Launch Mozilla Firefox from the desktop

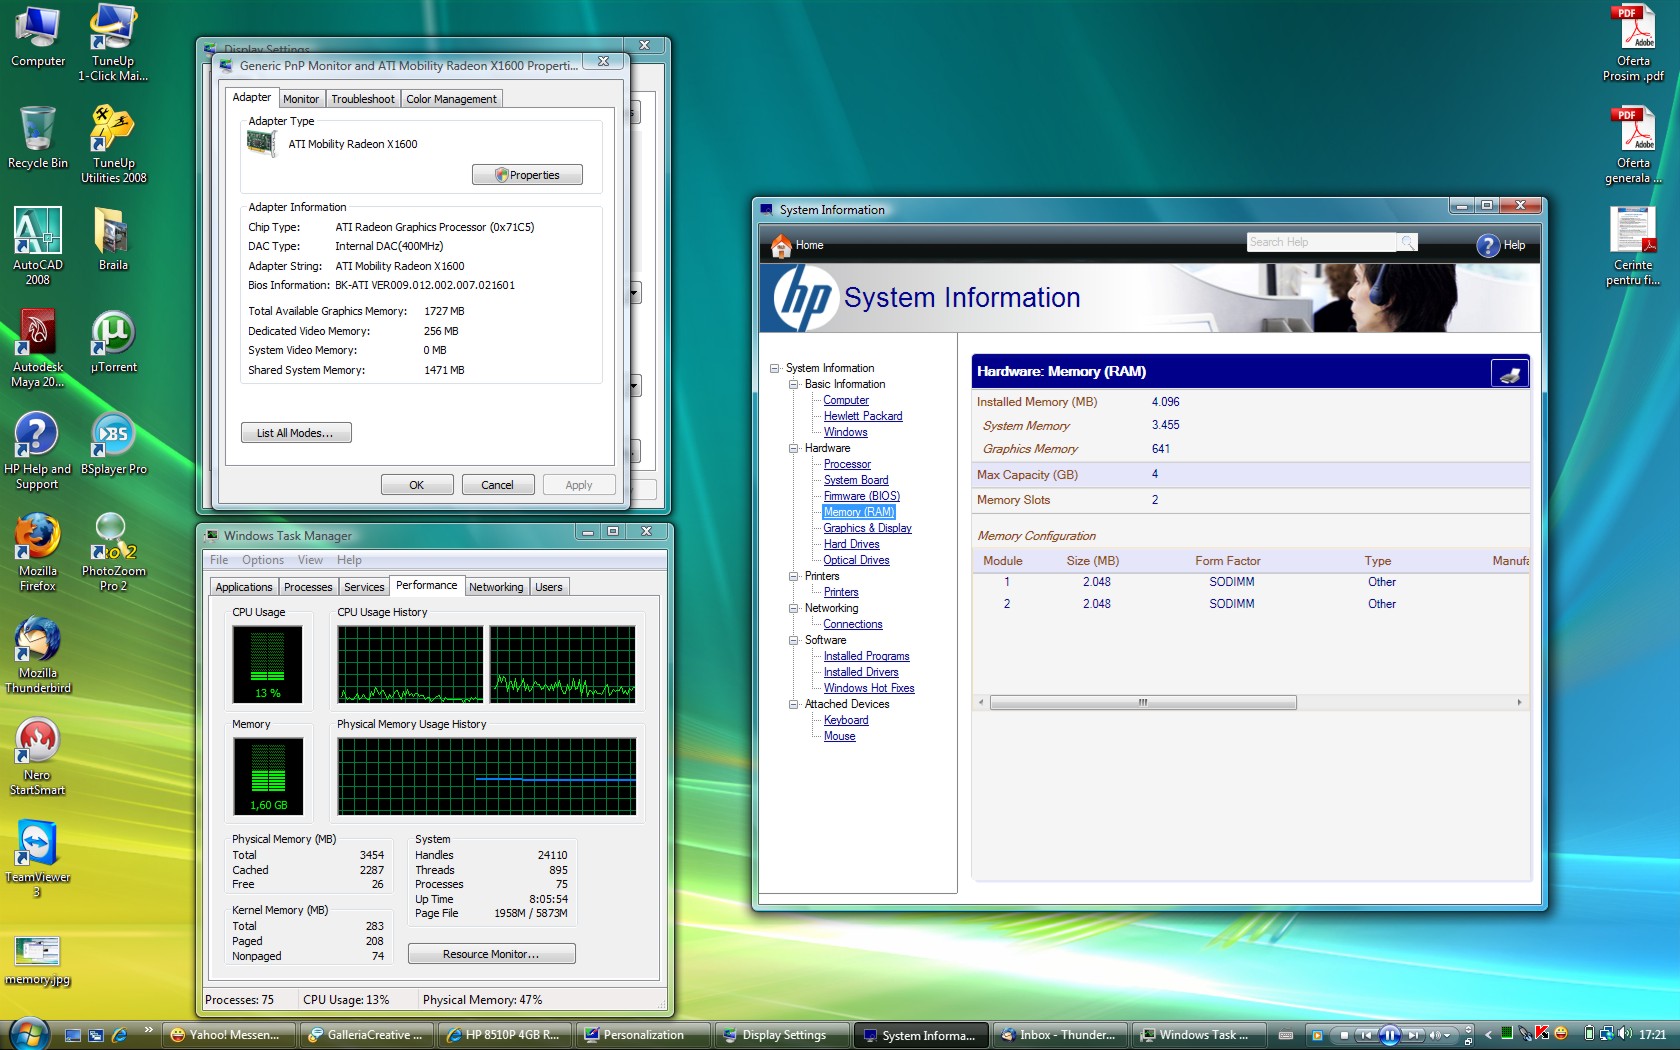[x=38, y=552]
